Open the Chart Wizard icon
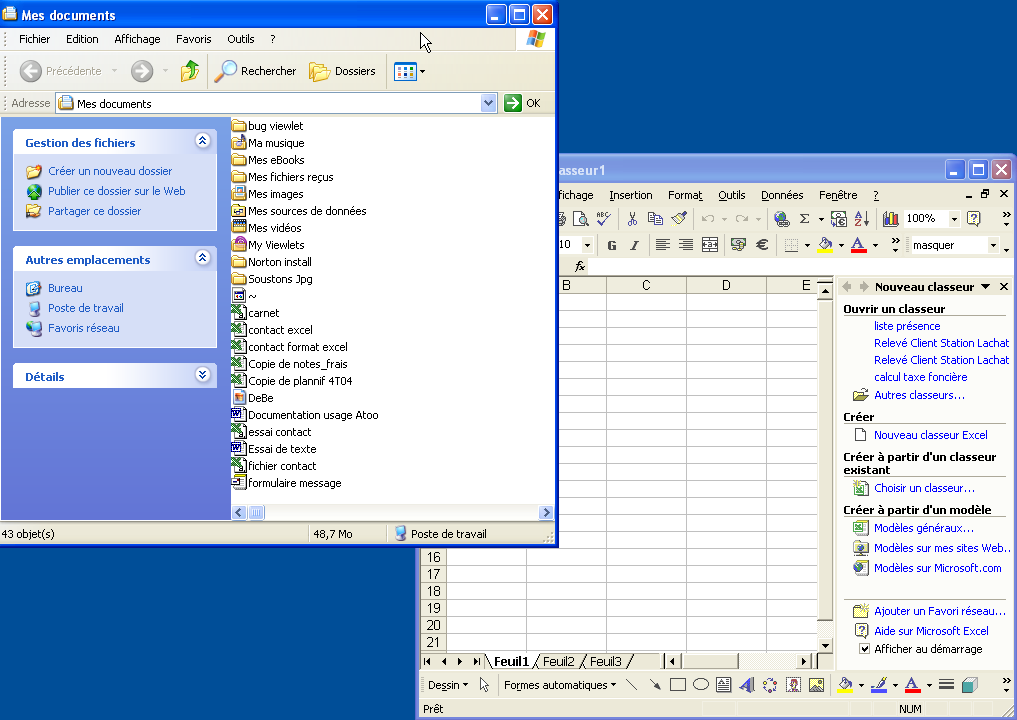1017x720 pixels. (891, 219)
